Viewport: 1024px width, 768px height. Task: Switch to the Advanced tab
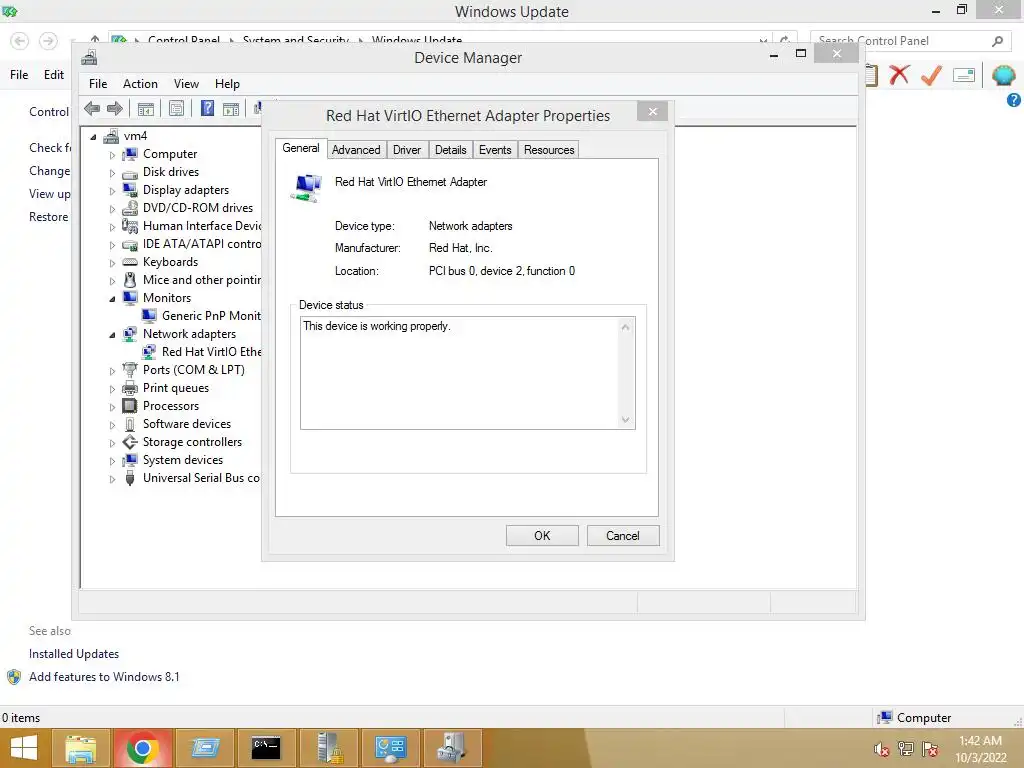pos(356,150)
